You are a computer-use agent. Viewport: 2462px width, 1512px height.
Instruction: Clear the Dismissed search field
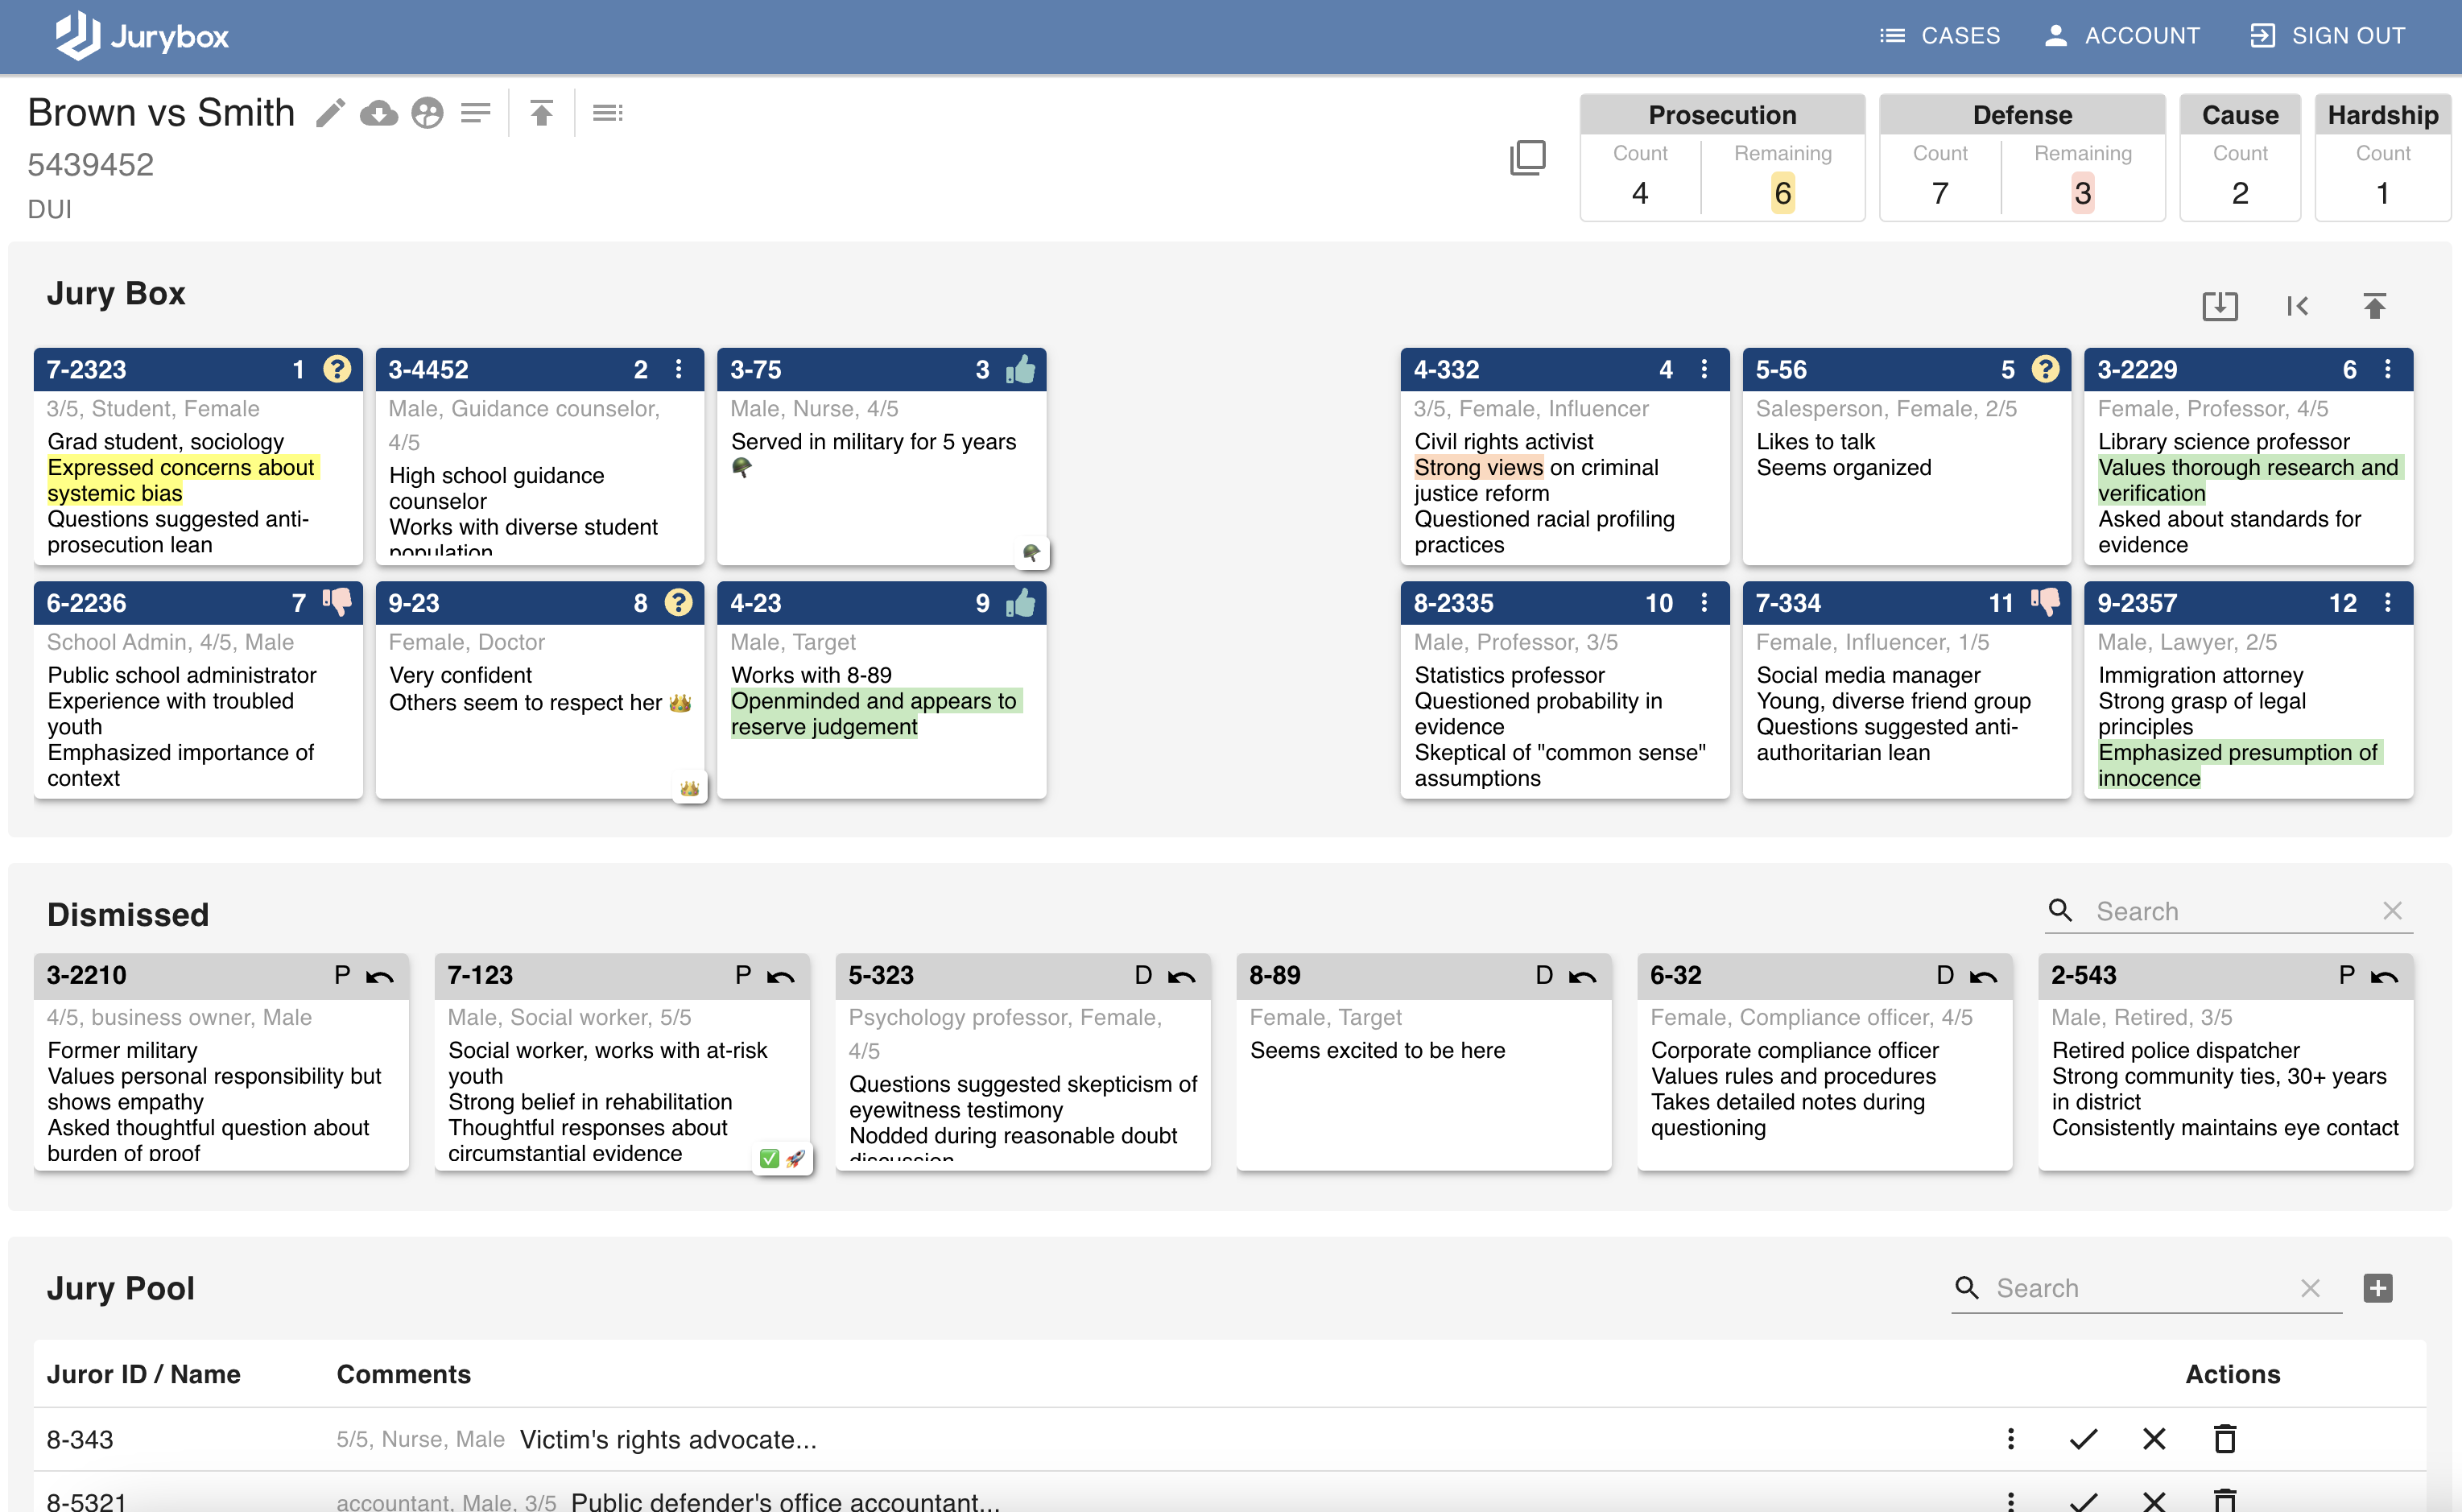(x=2393, y=911)
